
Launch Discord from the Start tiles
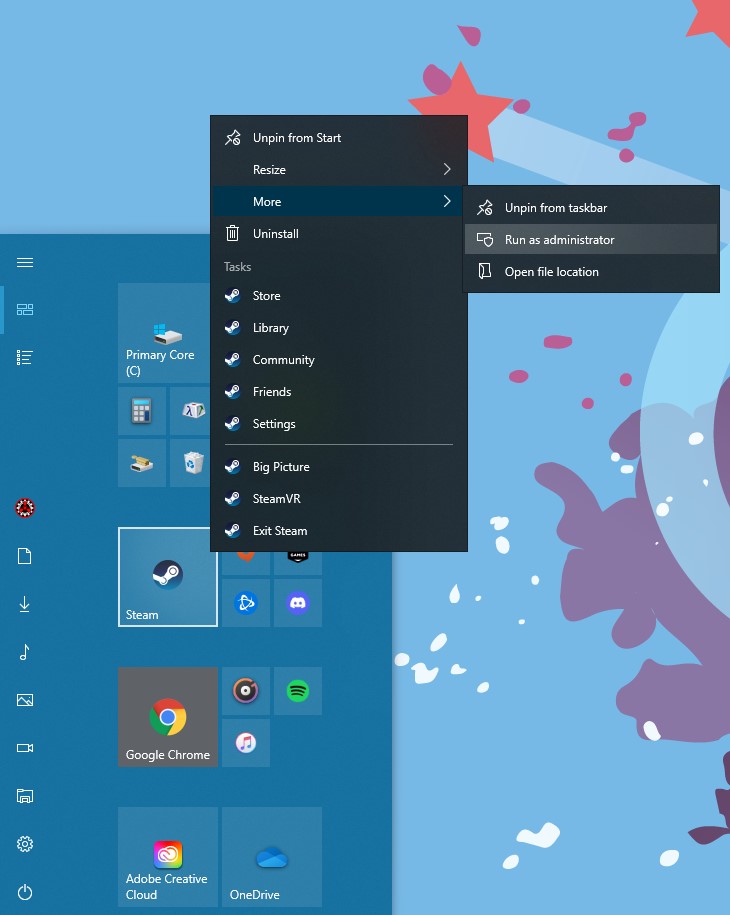tap(298, 603)
